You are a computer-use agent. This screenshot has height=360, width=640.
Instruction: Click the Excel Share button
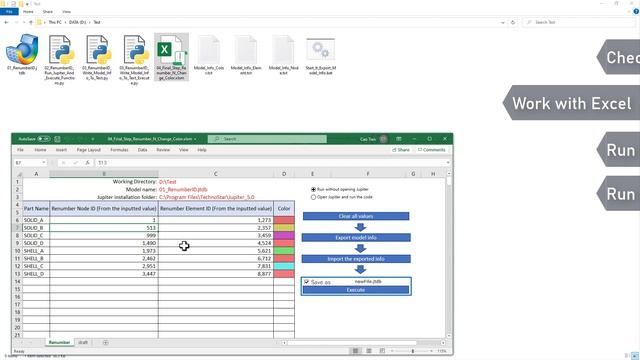401,150
